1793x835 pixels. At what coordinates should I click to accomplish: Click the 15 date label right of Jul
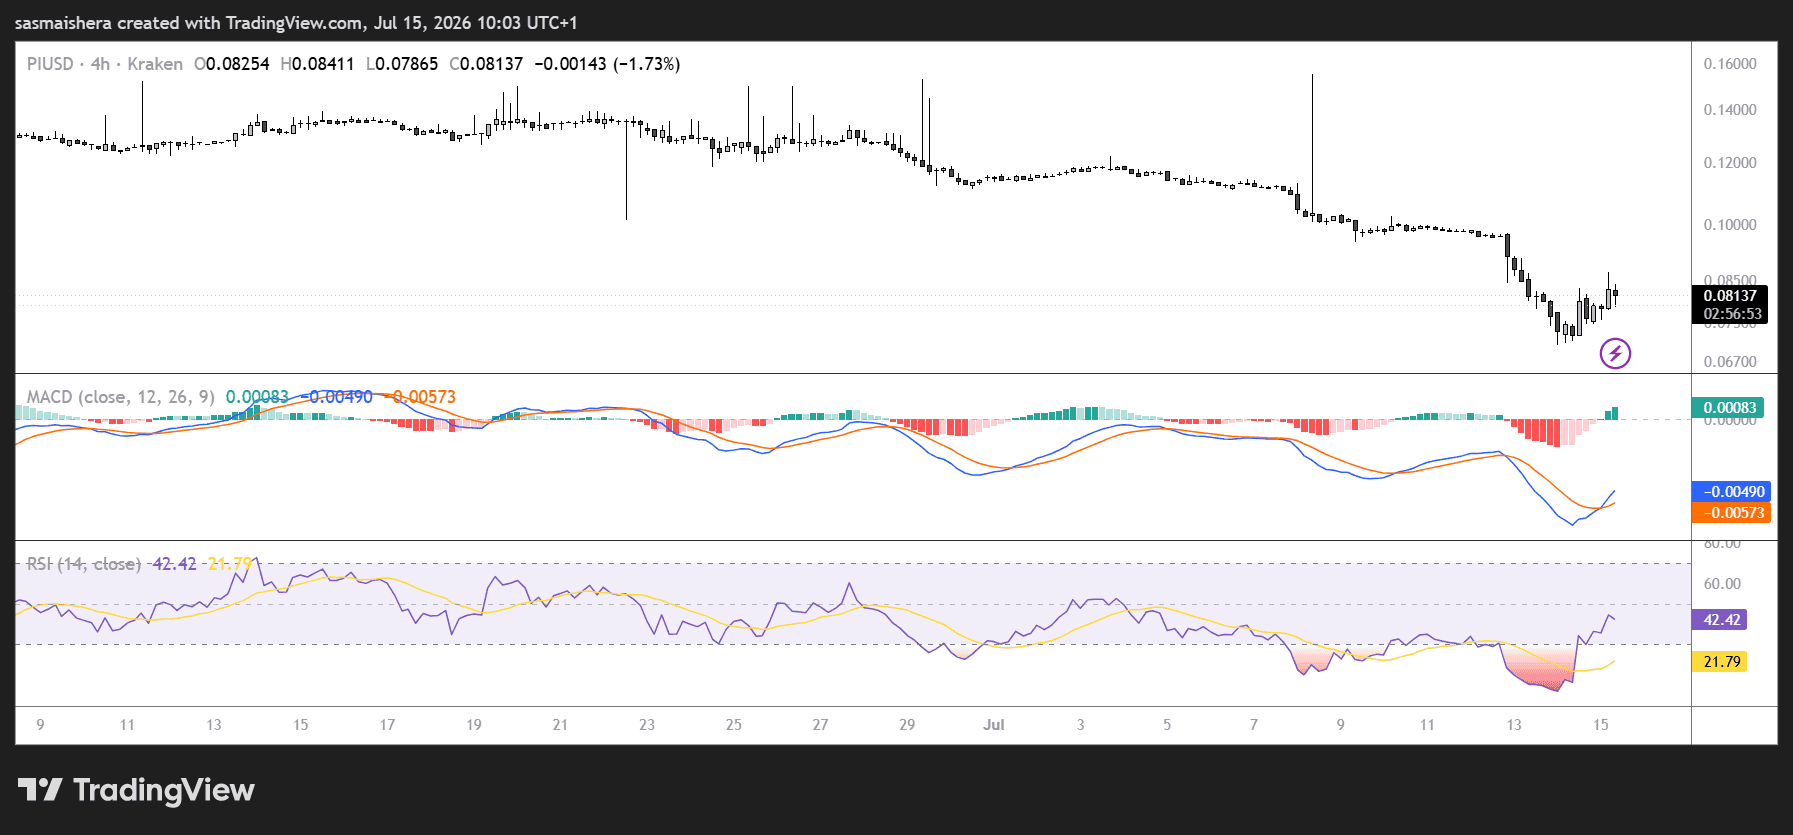point(1601,725)
